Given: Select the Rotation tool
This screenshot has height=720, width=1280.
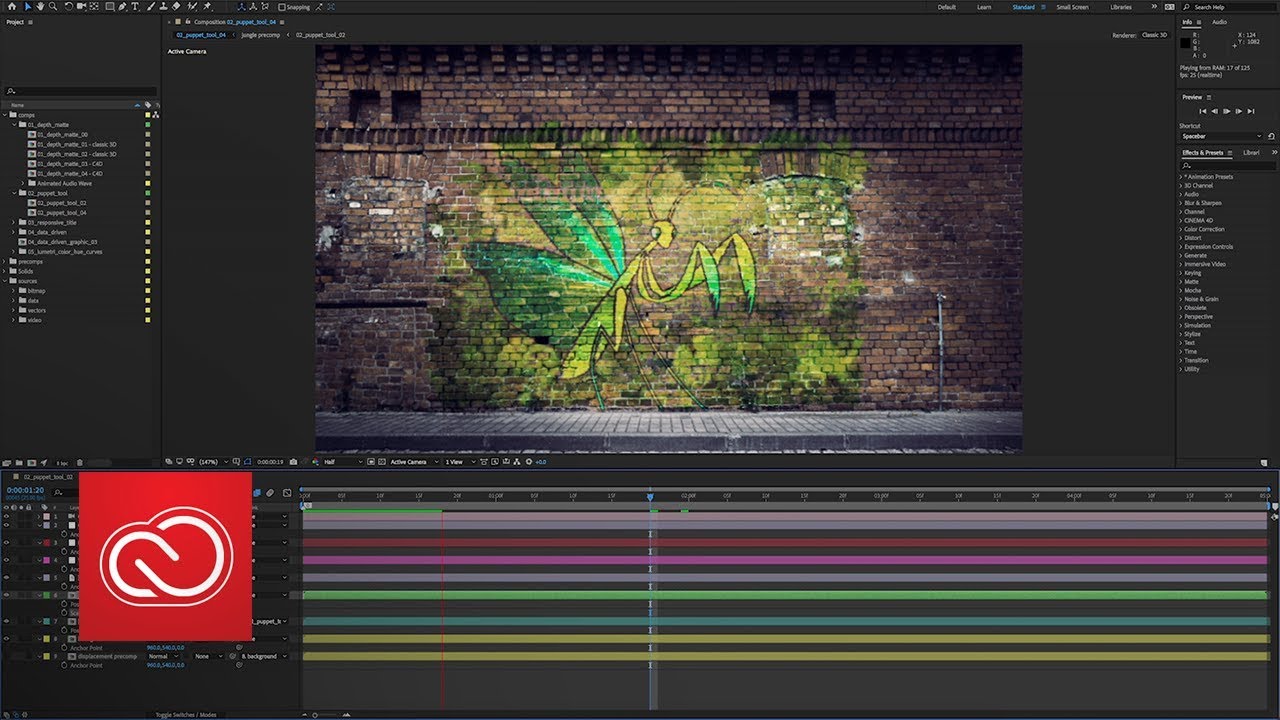Looking at the screenshot, I should [x=68, y=6].
